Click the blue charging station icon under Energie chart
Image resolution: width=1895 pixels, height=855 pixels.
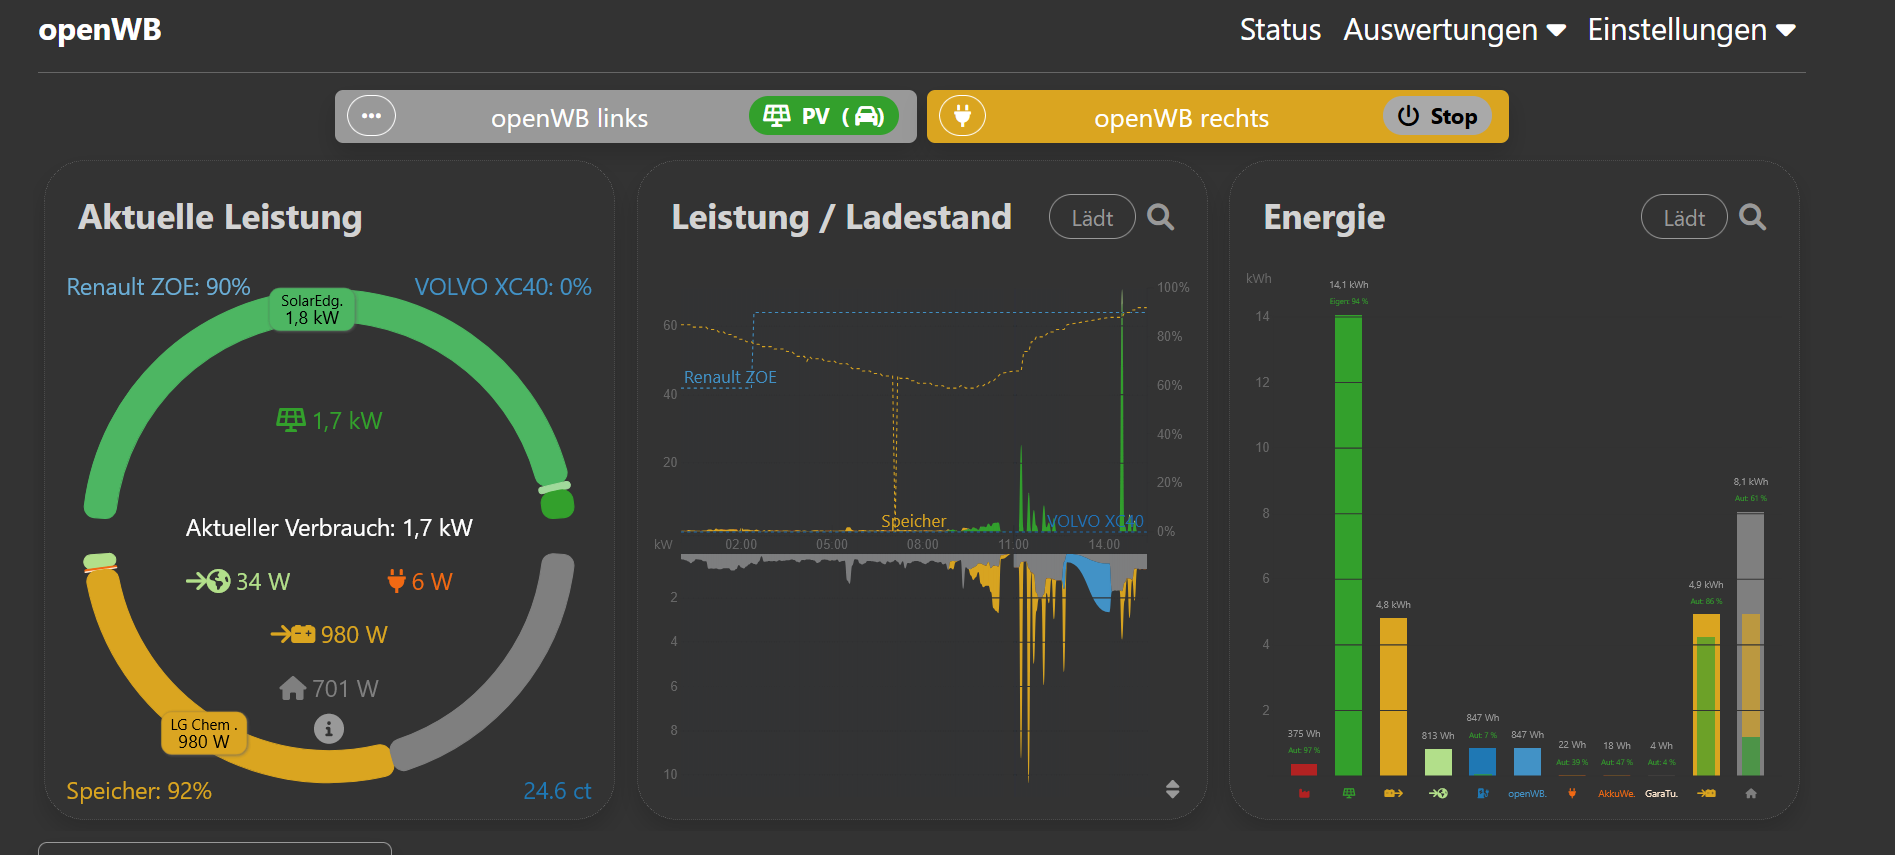tap(1483, 793)
